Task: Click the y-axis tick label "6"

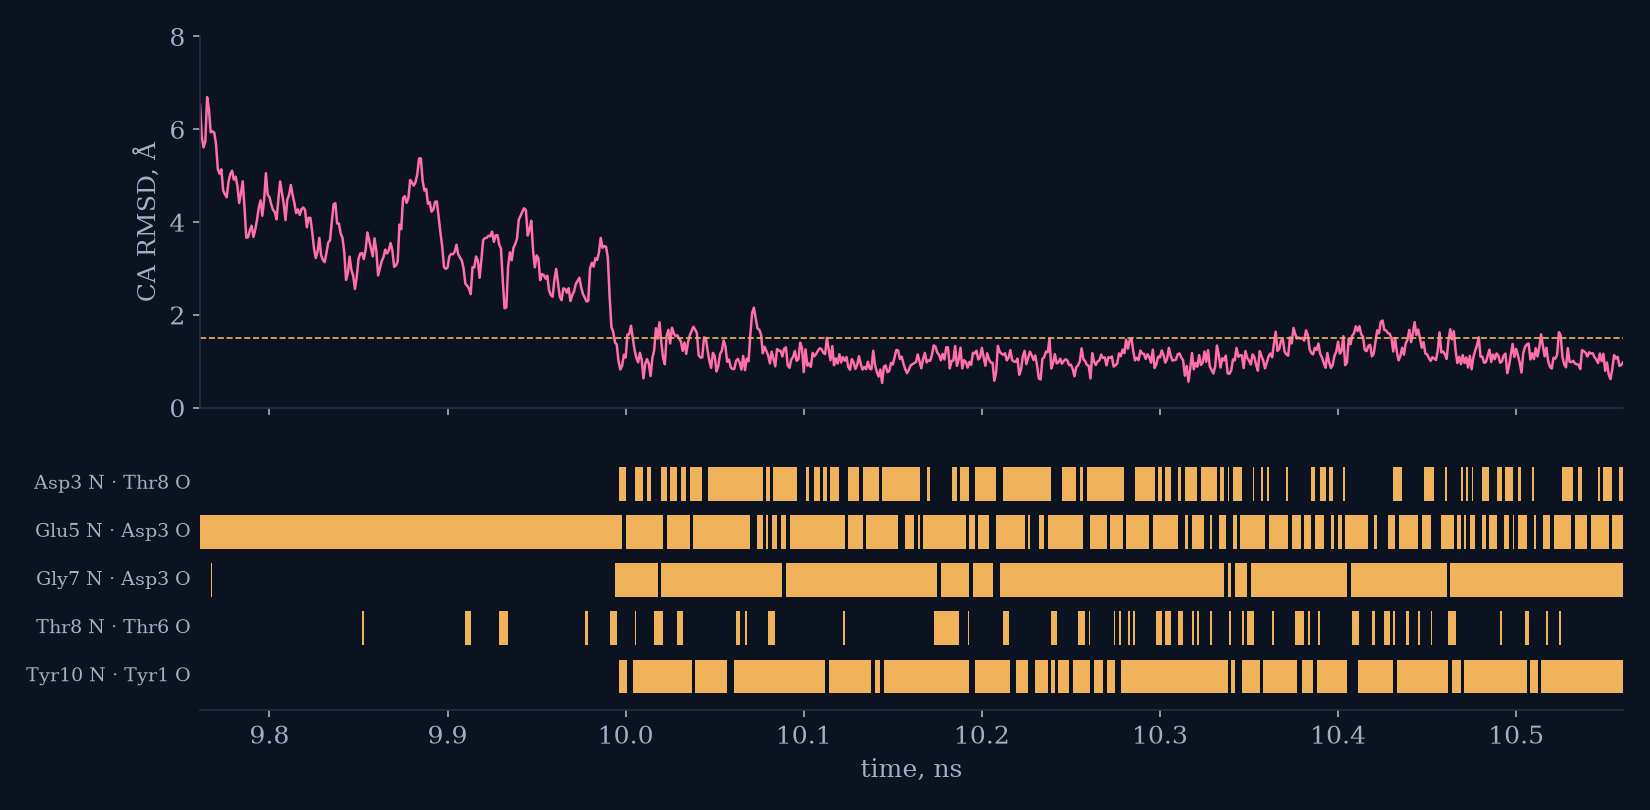Action: 178,130
